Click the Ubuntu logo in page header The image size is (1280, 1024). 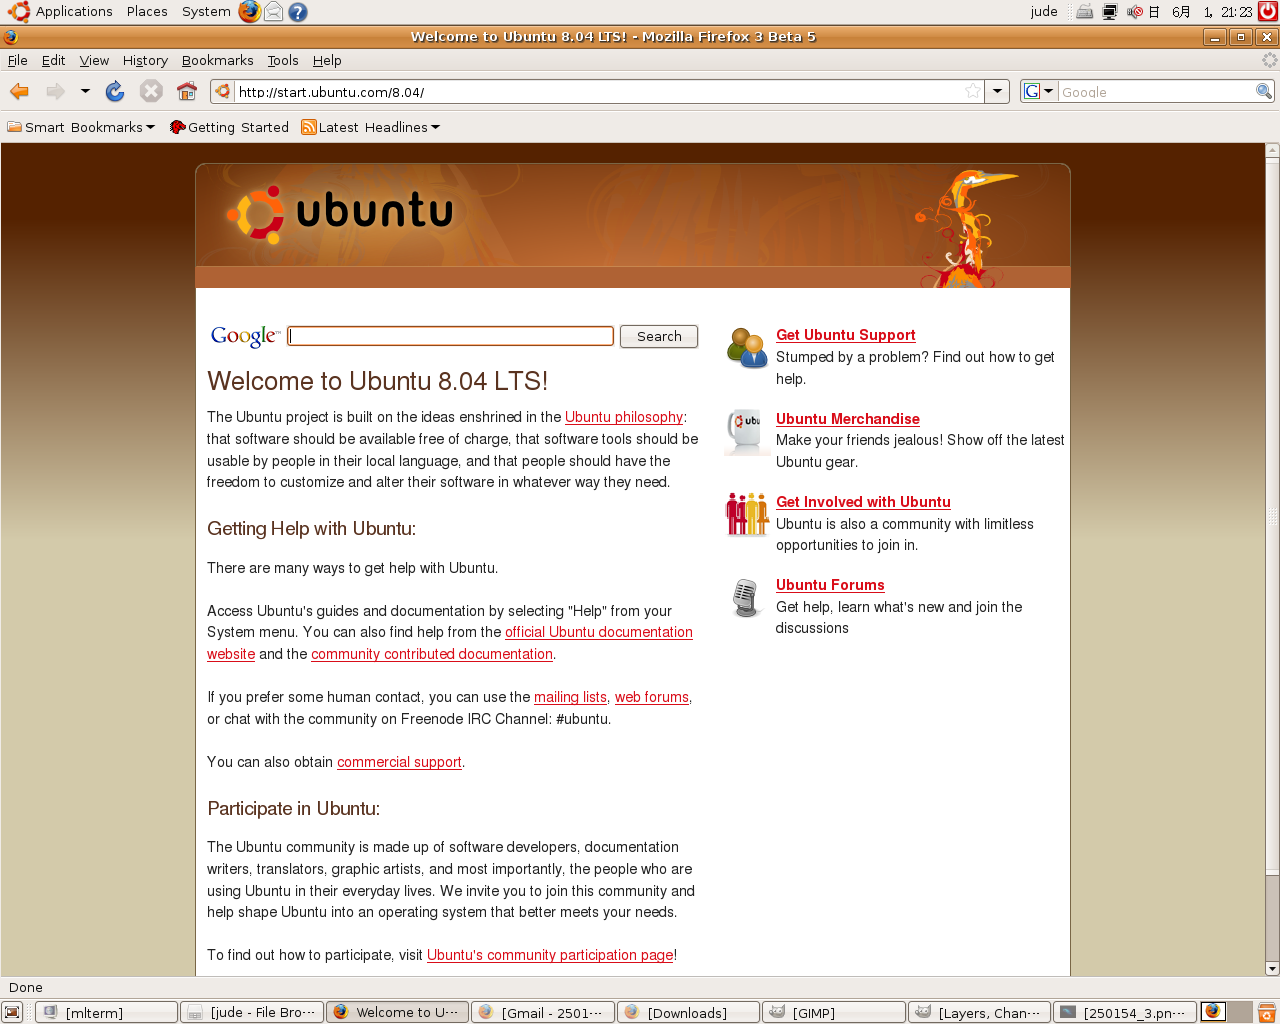point(340,212)
